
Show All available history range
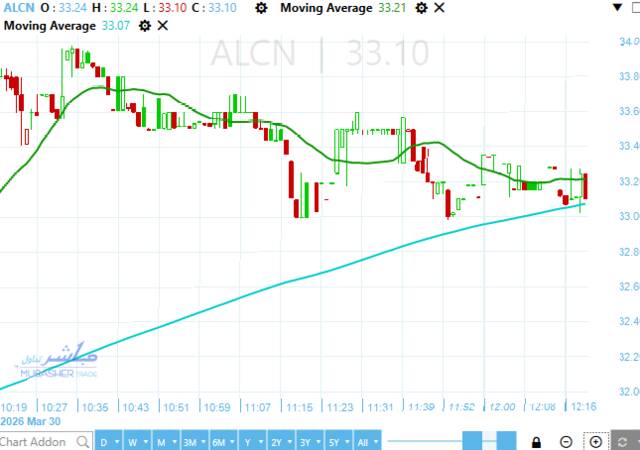tap(364, 442)
